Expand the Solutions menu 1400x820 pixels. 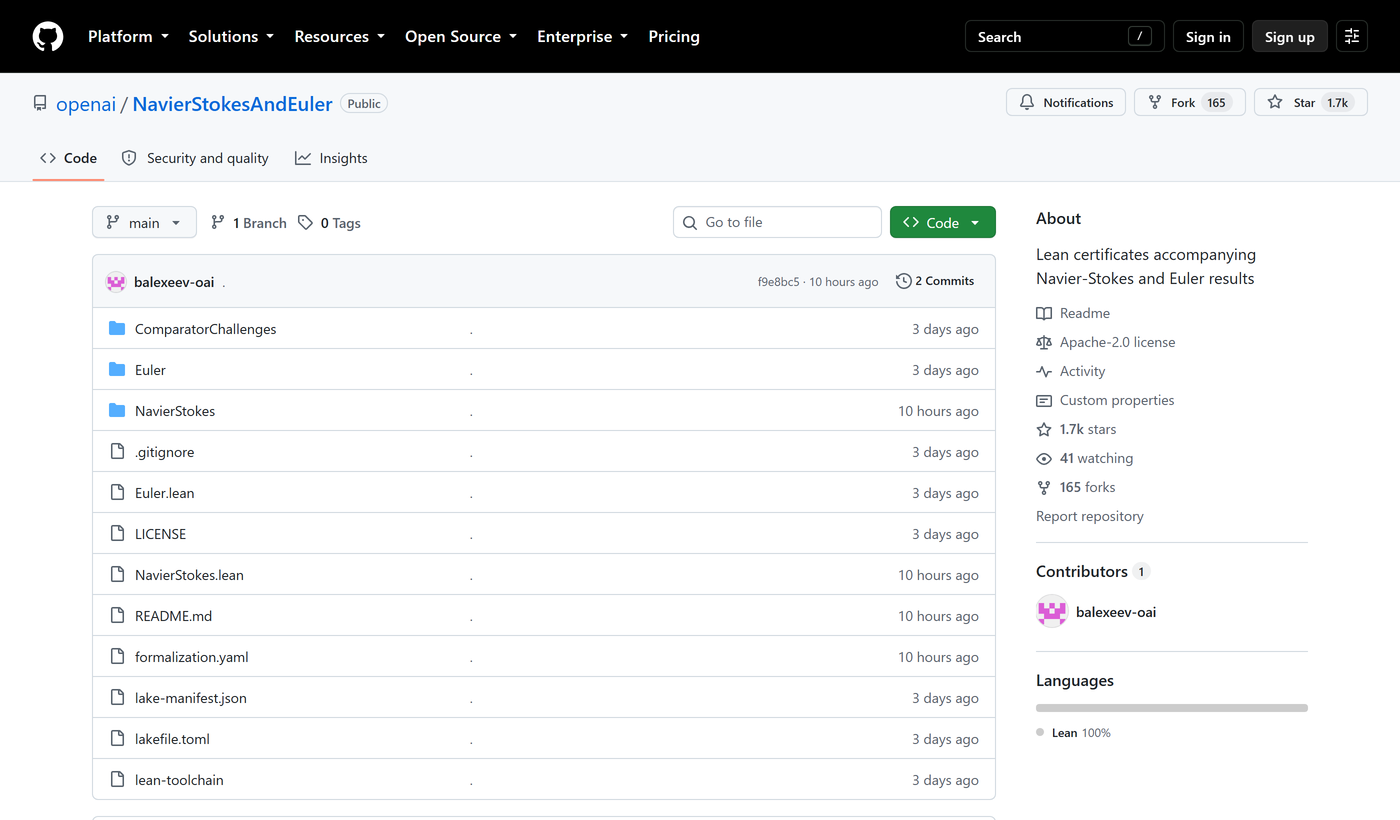(x=231, y=37)
